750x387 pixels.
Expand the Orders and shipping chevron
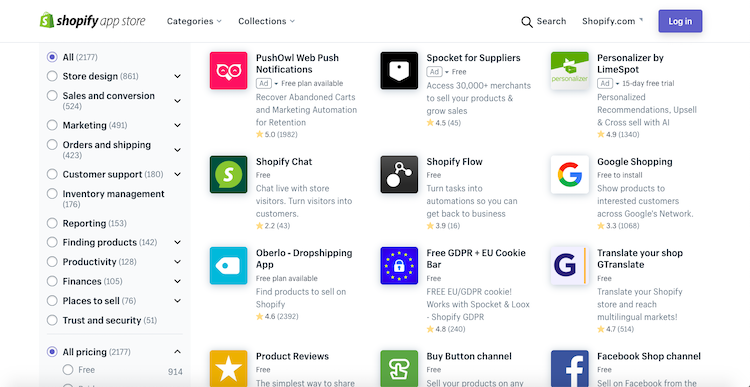click(x=177, y=150)
